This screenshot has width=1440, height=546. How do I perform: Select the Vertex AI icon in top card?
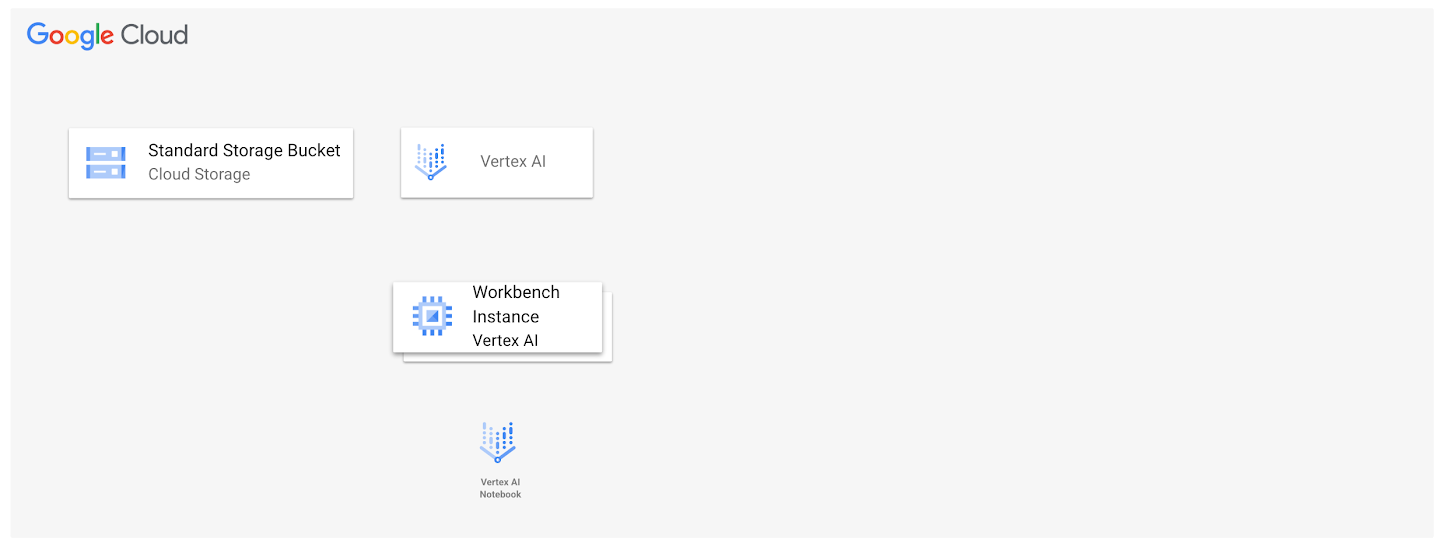(431, 162)
